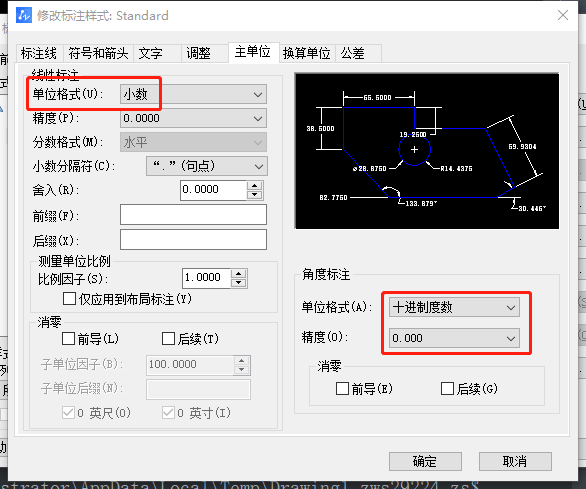586x489 pixels.
Task: Select the 主单位 tab
Action: pyautogui.click(x=253, y=52)
